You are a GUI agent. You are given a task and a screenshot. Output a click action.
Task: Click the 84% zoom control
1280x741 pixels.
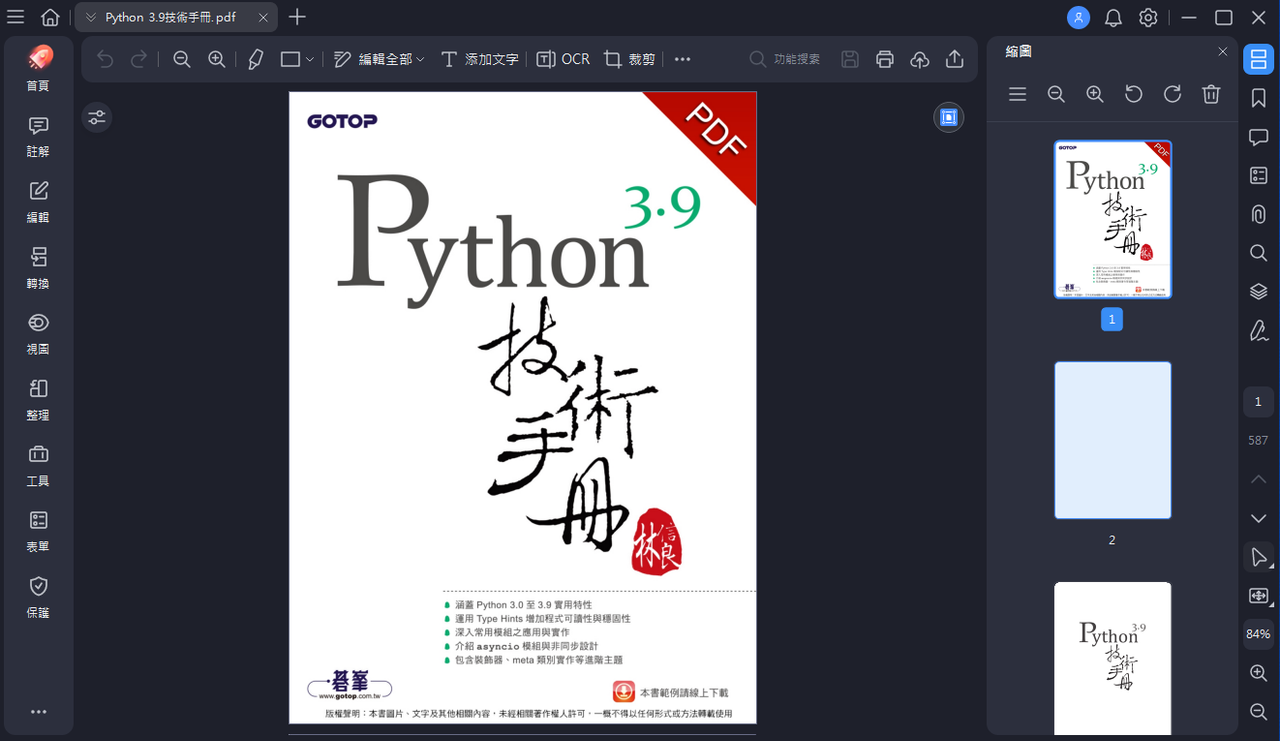pyautogui.click(x=1258, y=633)
